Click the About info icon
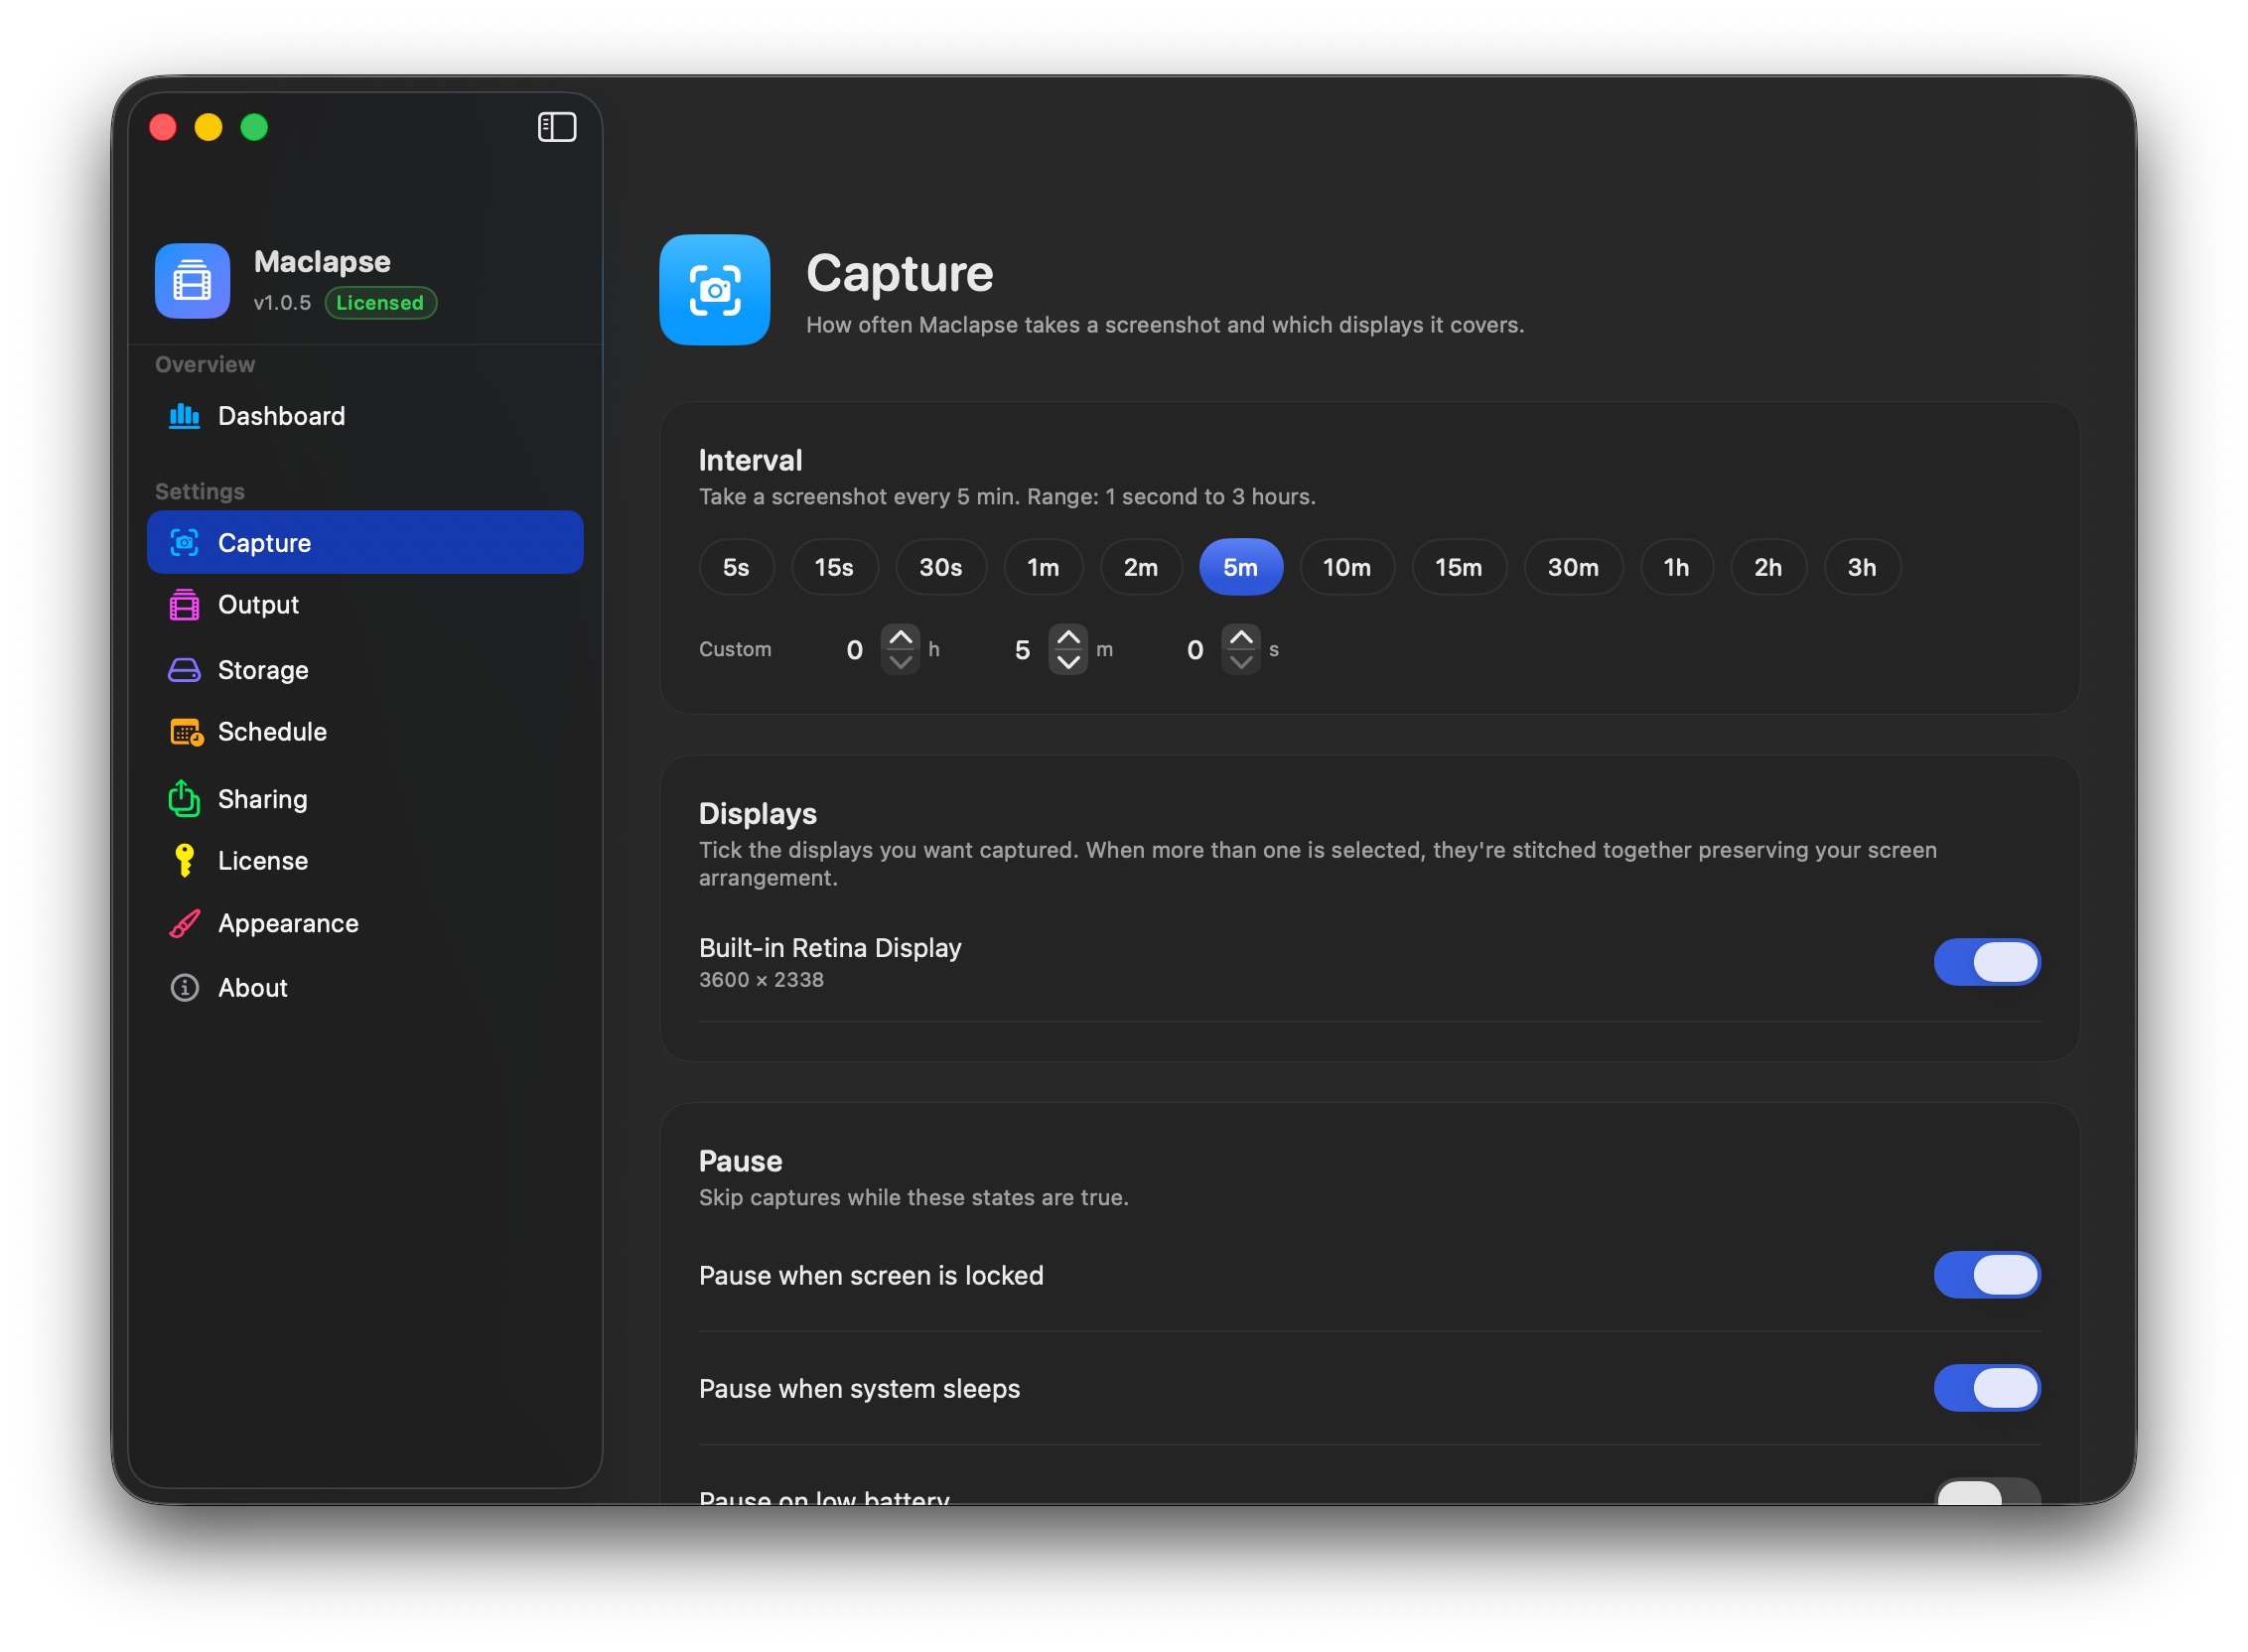This screenshot has height=1652, width=2248. coord(184,988)
